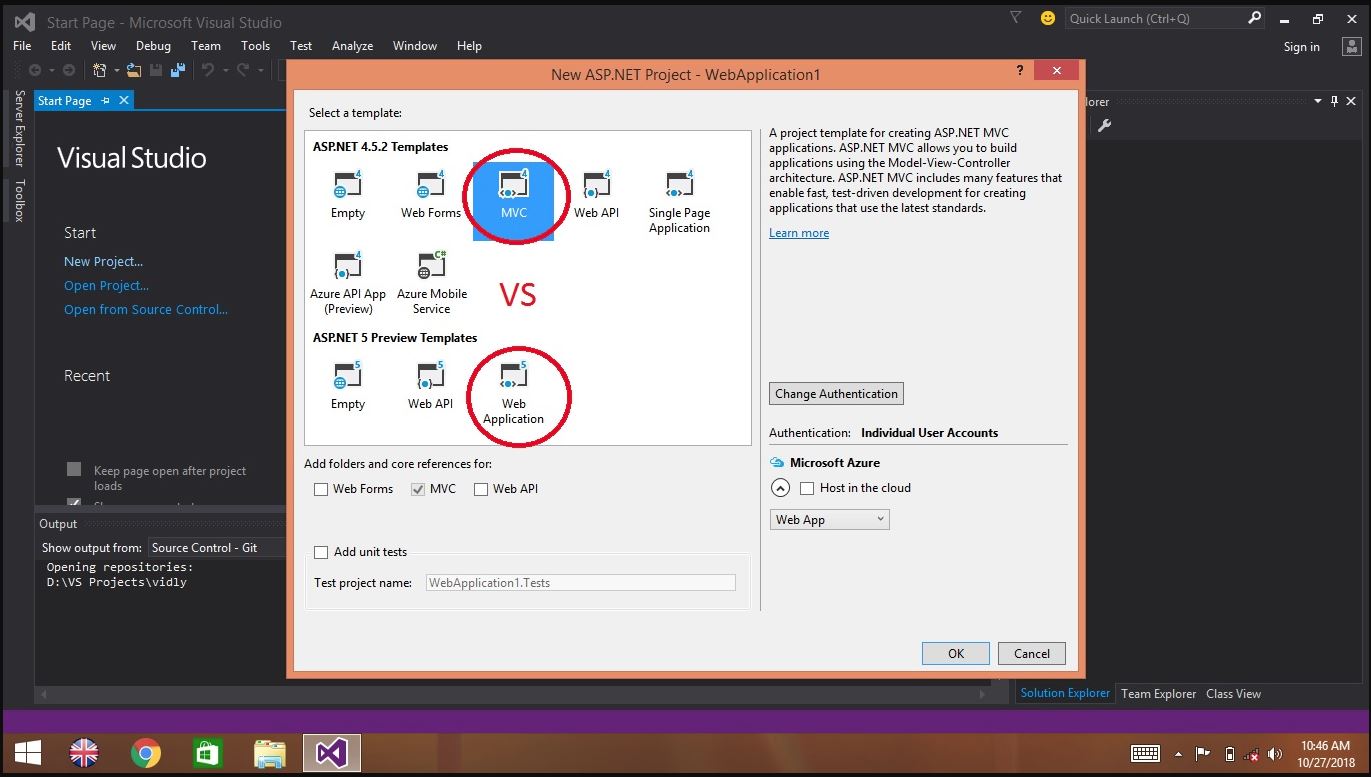Image resolution: width=1371 pixels, height=777 pixels.
Task: Pick the ASP.NET 4.5.2 Web API template
Action: click(x=596, y=195)
